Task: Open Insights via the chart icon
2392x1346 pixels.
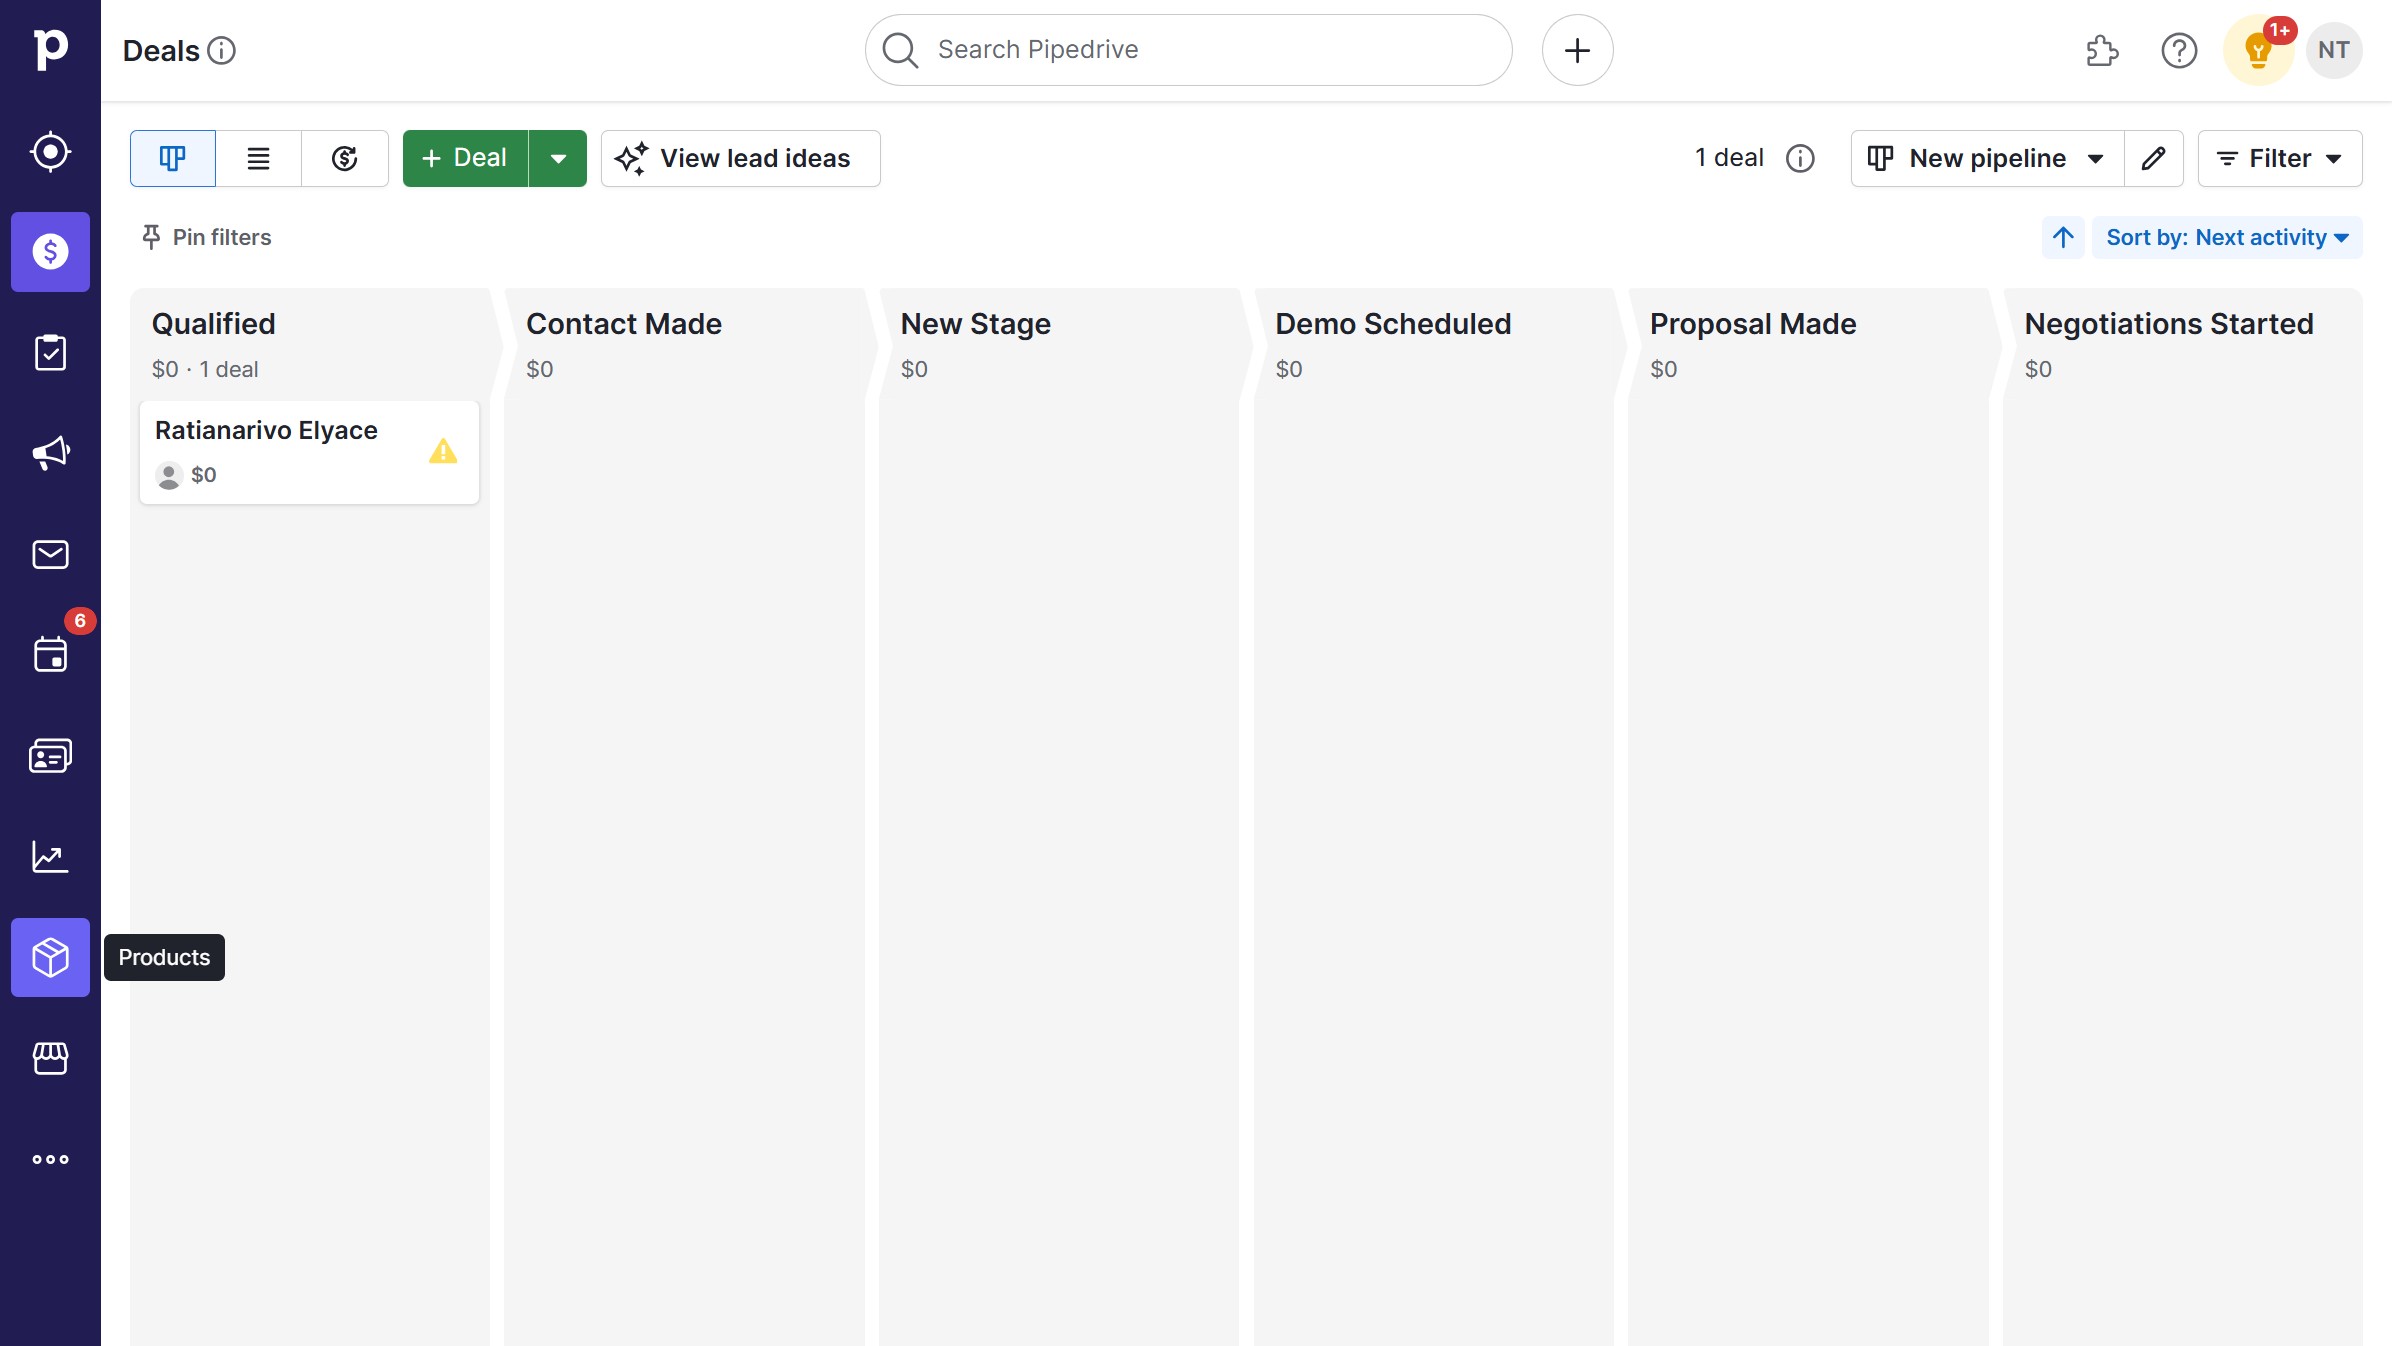Action: point(50,857)
